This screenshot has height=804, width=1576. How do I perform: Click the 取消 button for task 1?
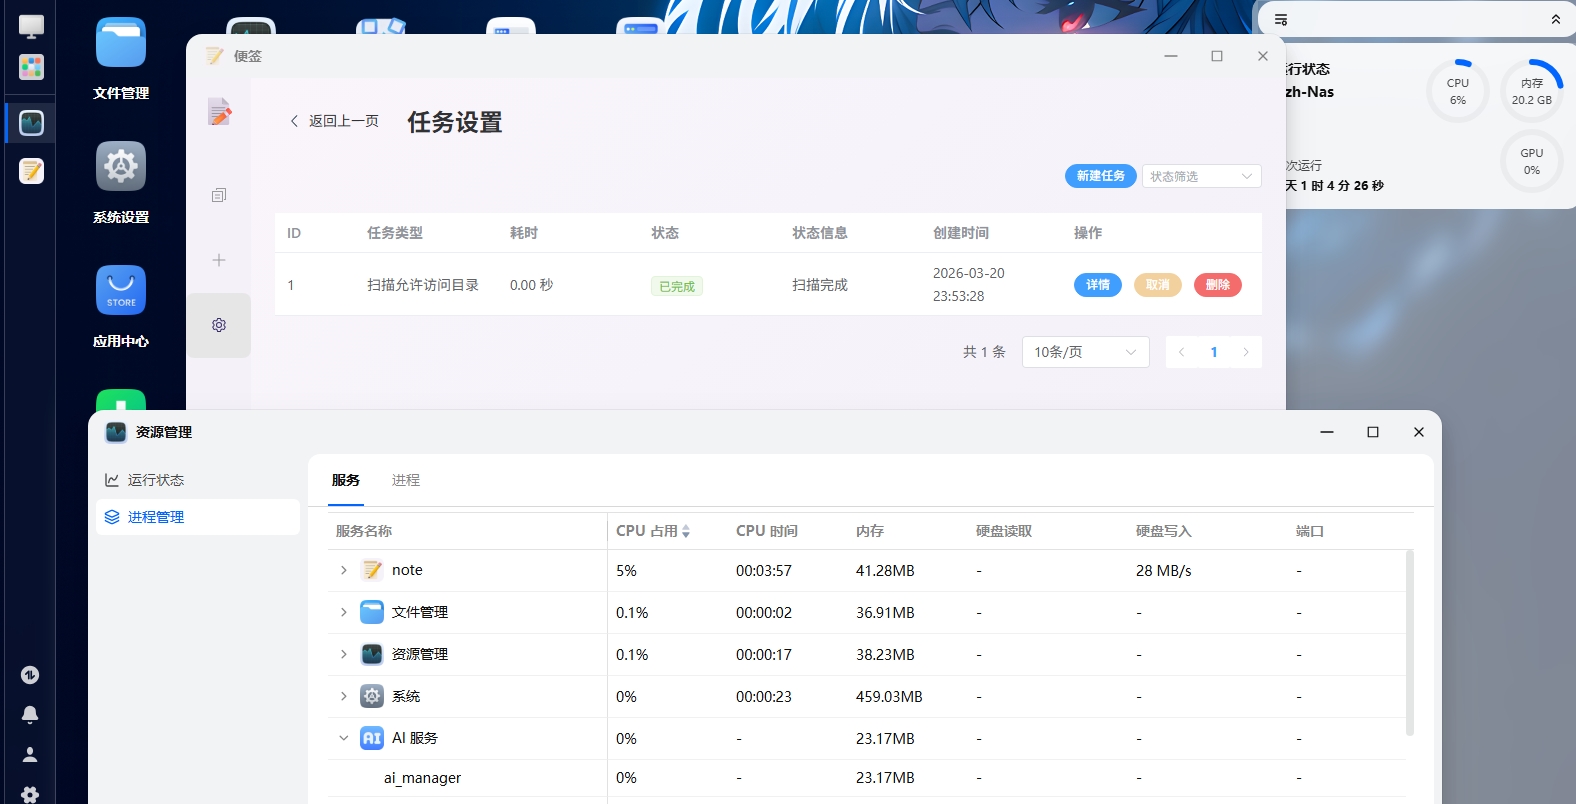(x=1158, y=285)
